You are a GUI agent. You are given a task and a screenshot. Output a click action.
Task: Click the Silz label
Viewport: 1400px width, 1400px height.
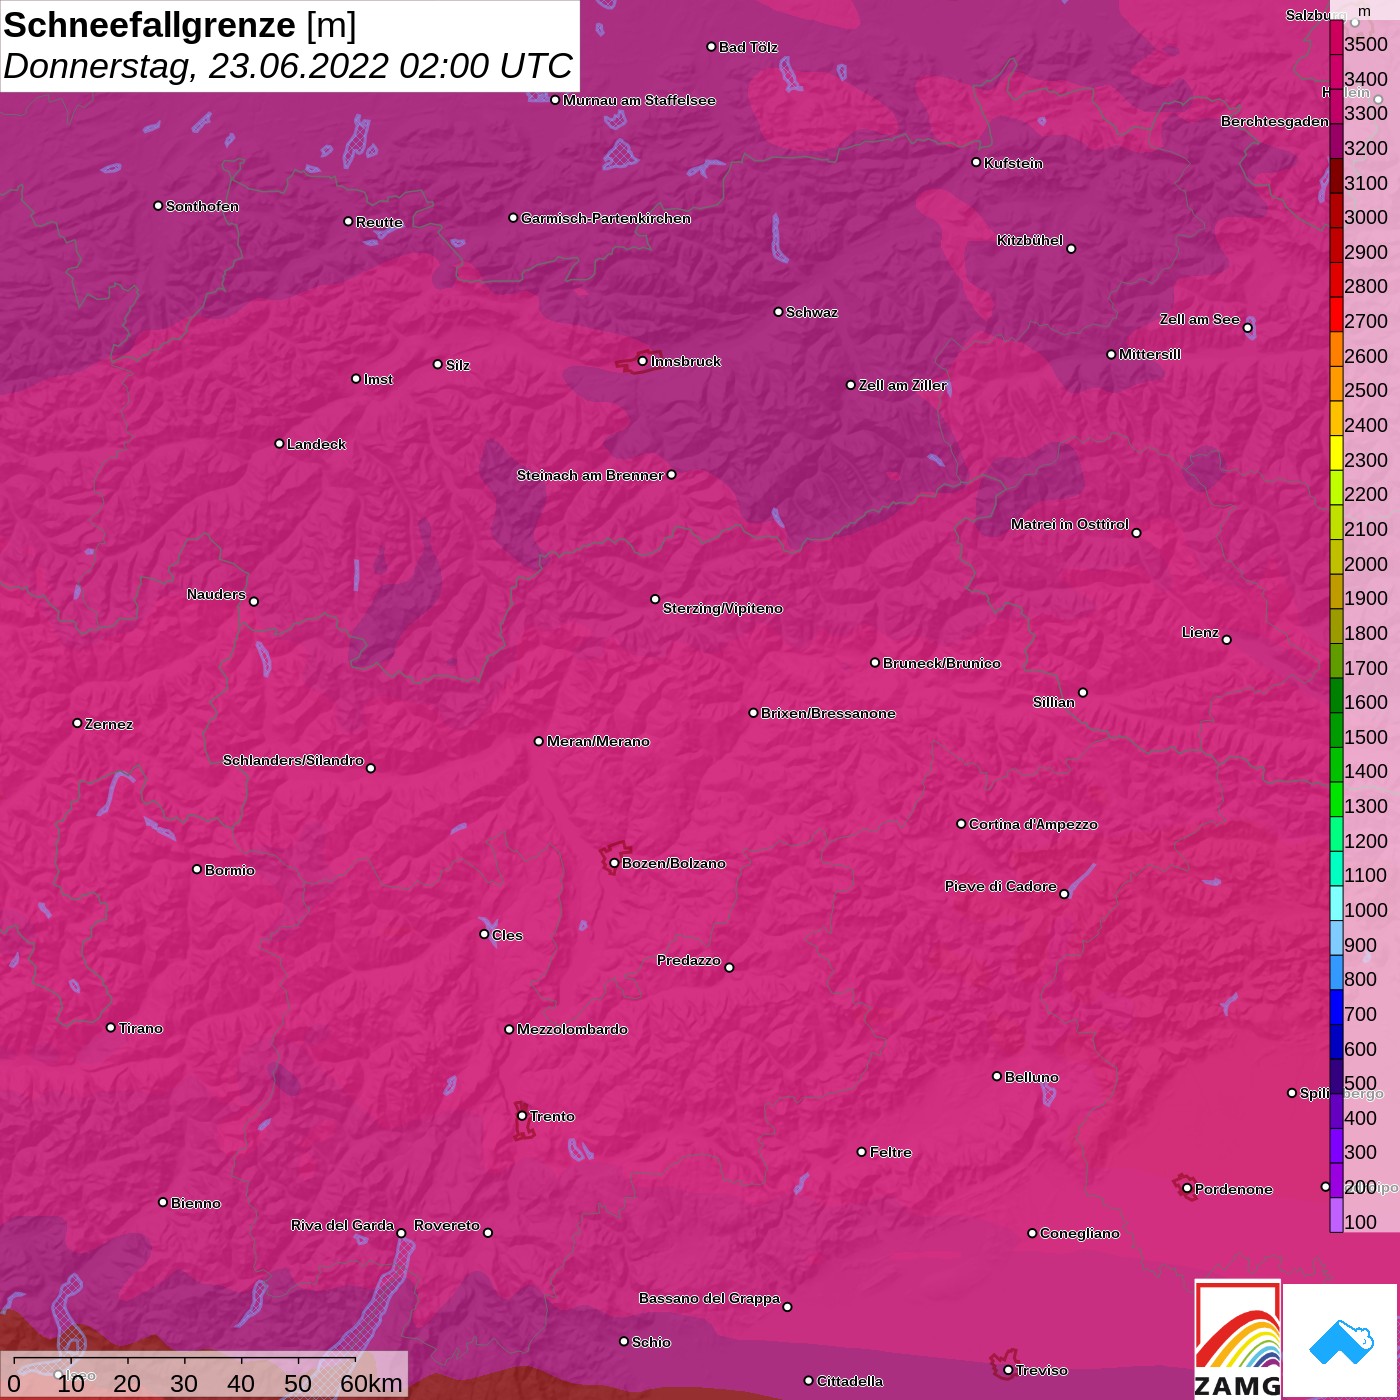coord(458,365)
